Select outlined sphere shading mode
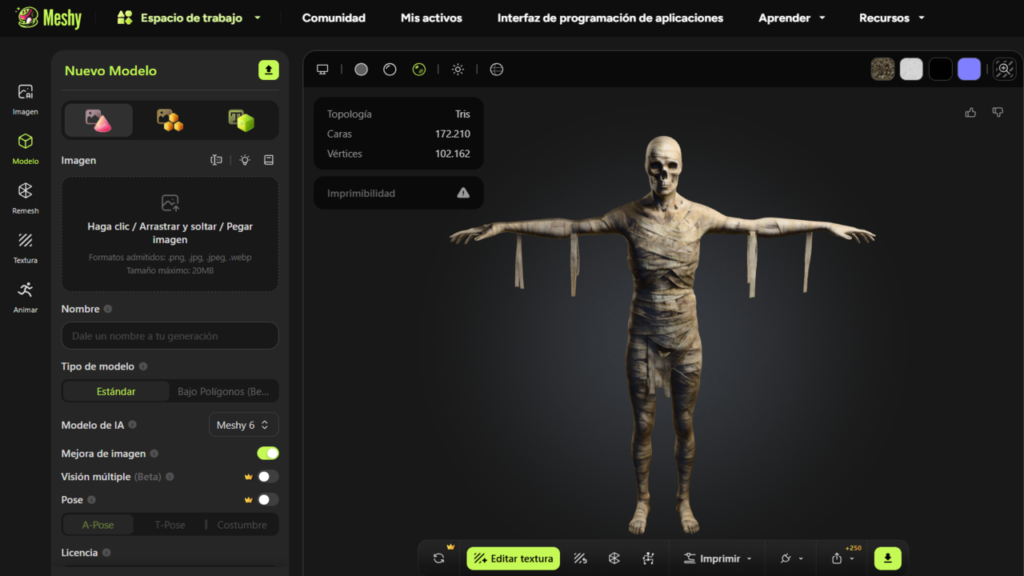 click(390, 69)
